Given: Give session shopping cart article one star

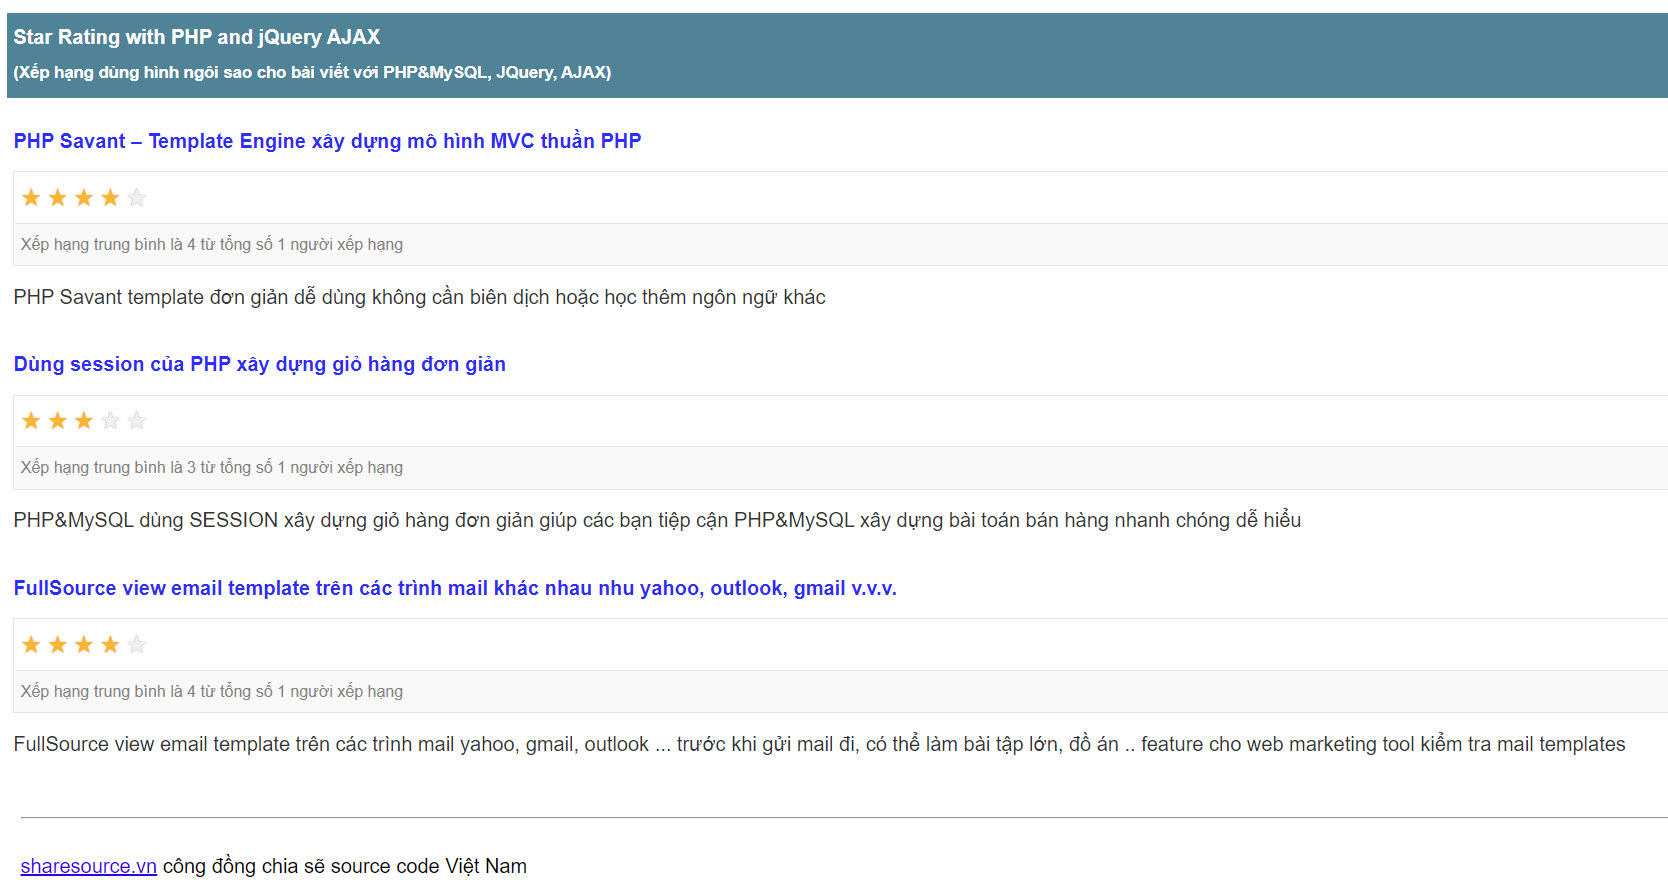Looking at the screenshot, I should point(31,421).
